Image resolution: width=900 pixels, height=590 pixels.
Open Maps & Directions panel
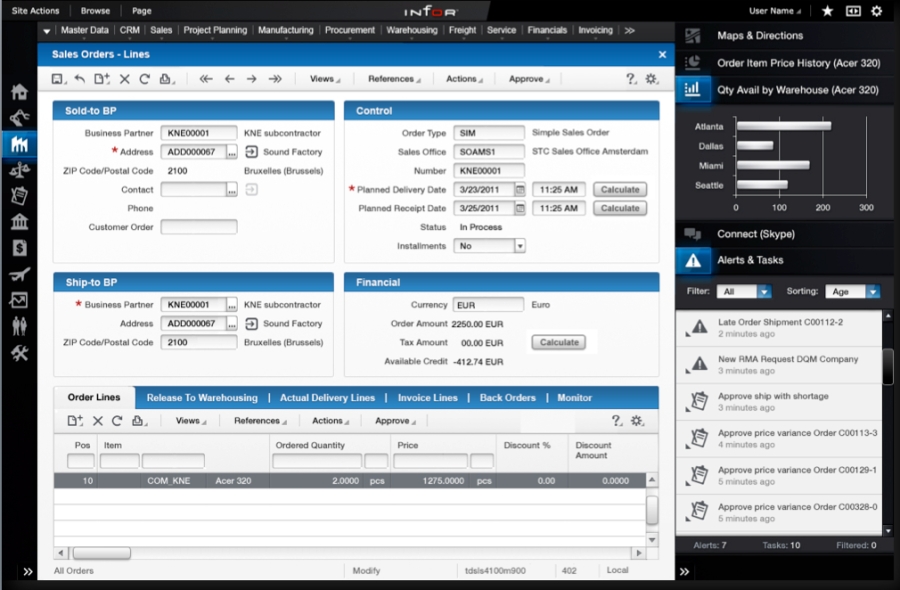(x=786, y=36)
